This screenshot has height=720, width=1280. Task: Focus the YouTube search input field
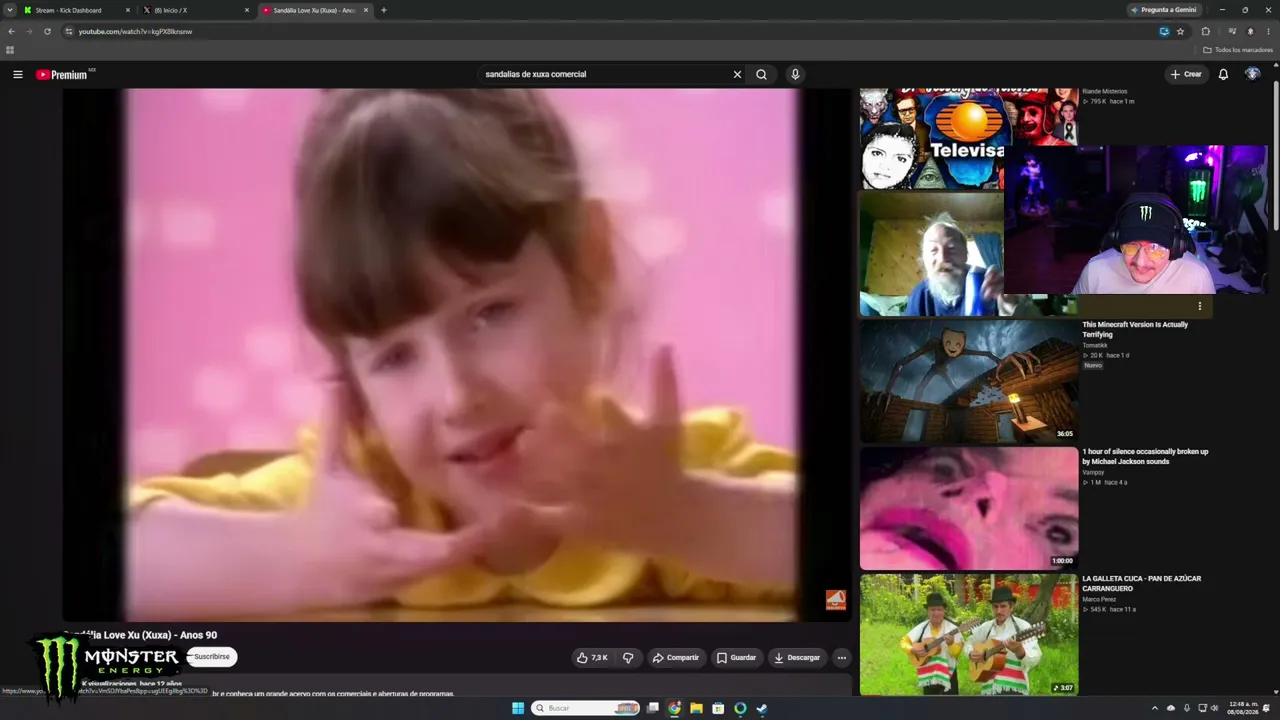[605, 74]
